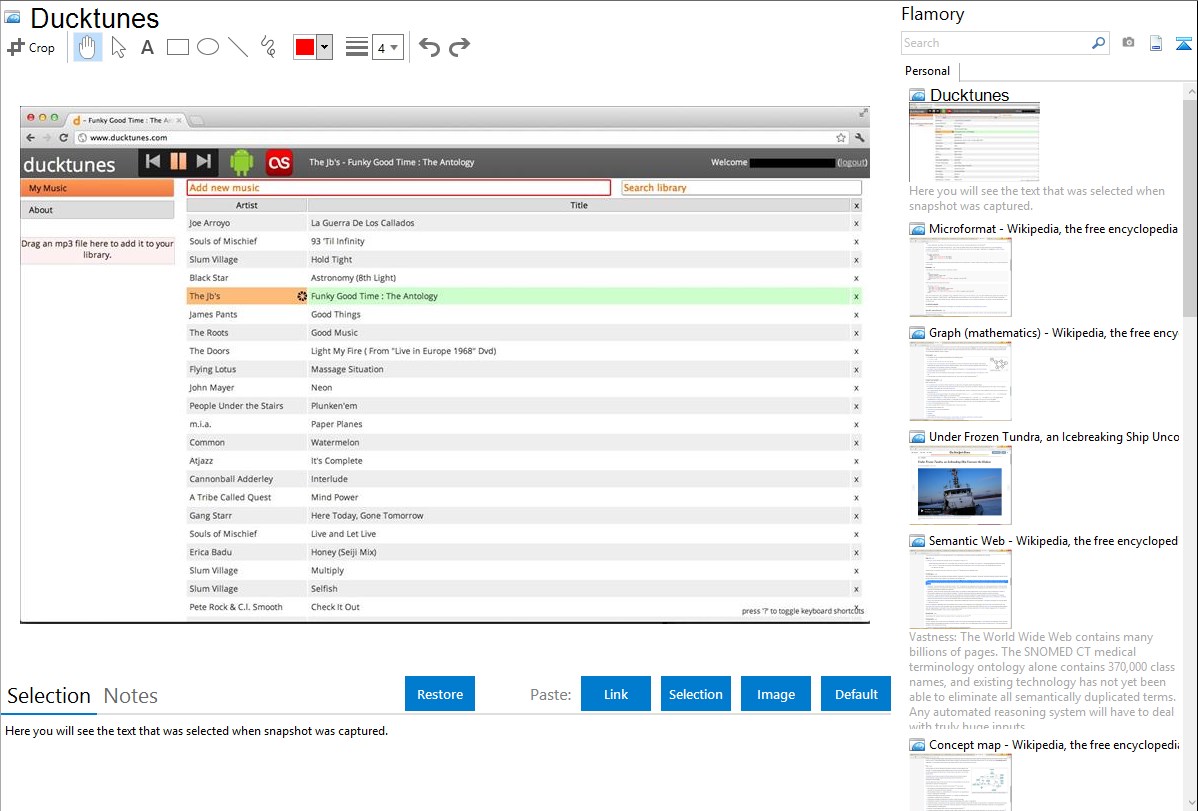This screenshot has width=1198, height=811.
Task: Open the color picker dropdown arrow
Action: pos(325,47)
